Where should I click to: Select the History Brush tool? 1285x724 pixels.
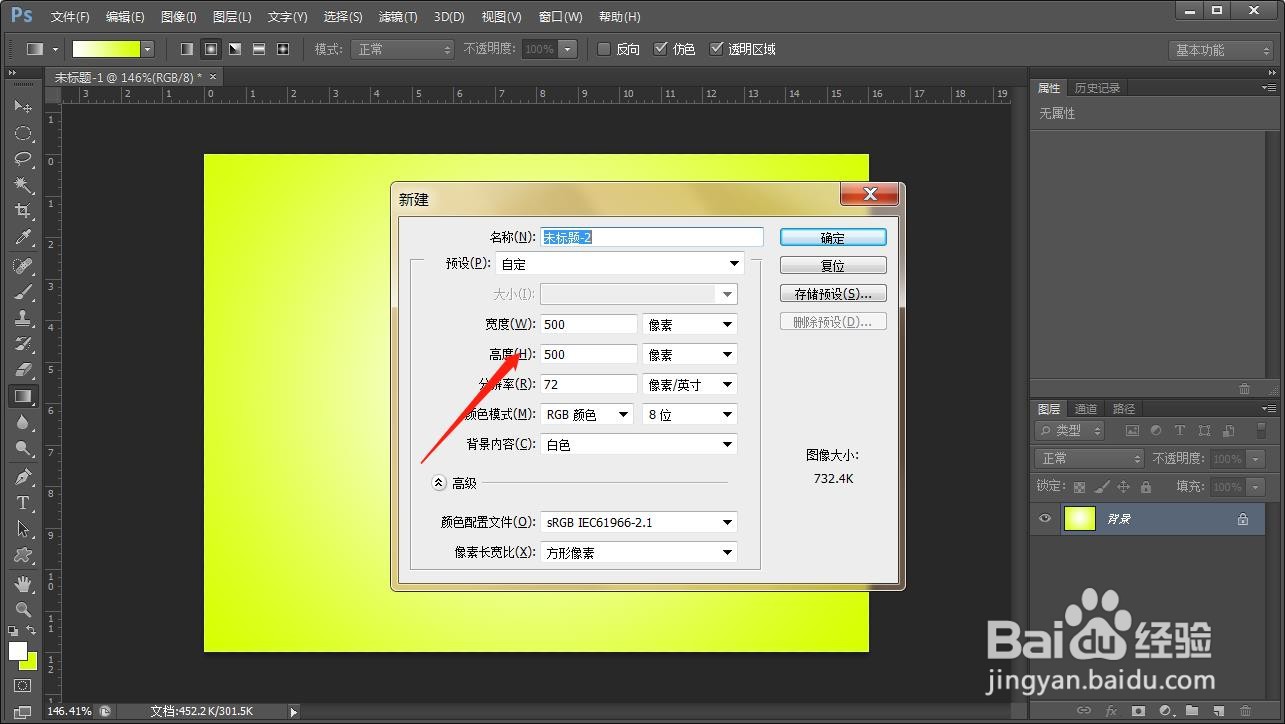22,344
